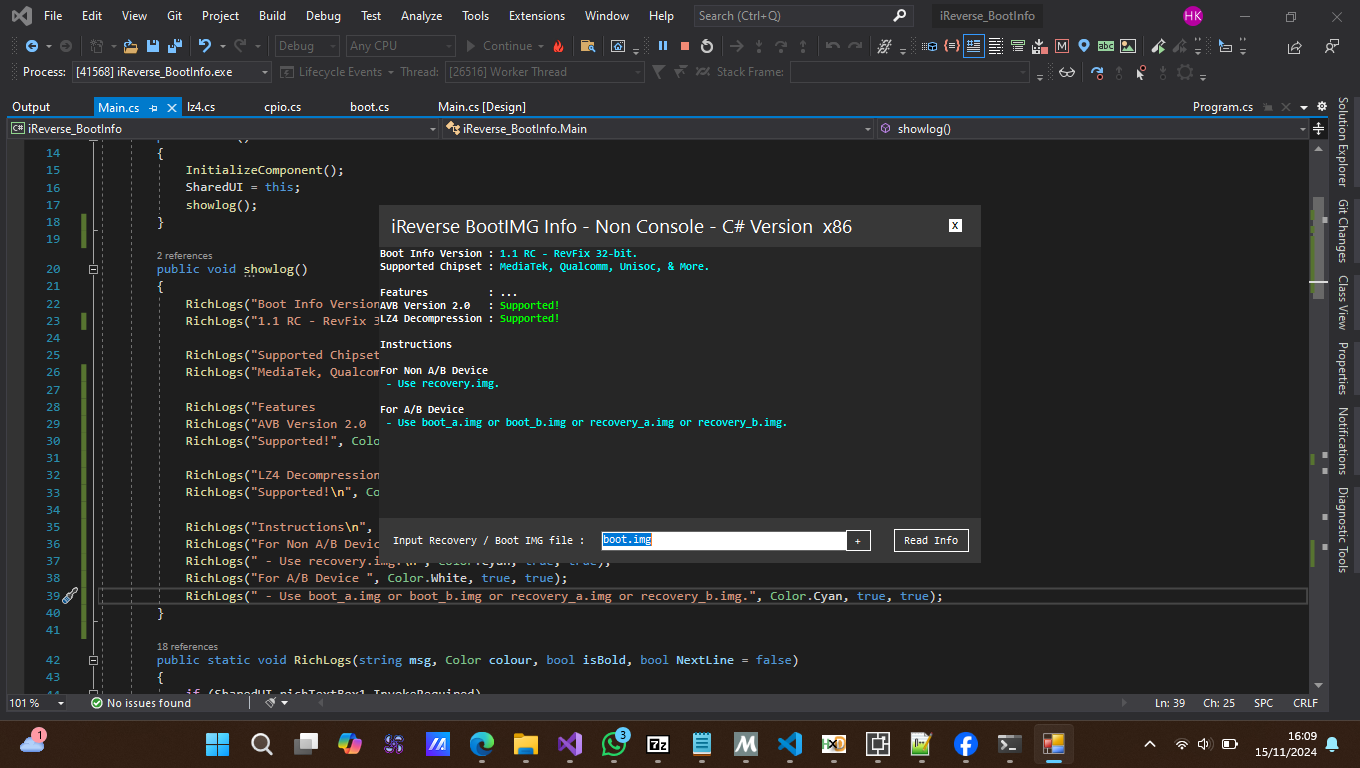Click the Undo arrow icon
This screenshot has width=1360, height=768.
click(205, 46)
